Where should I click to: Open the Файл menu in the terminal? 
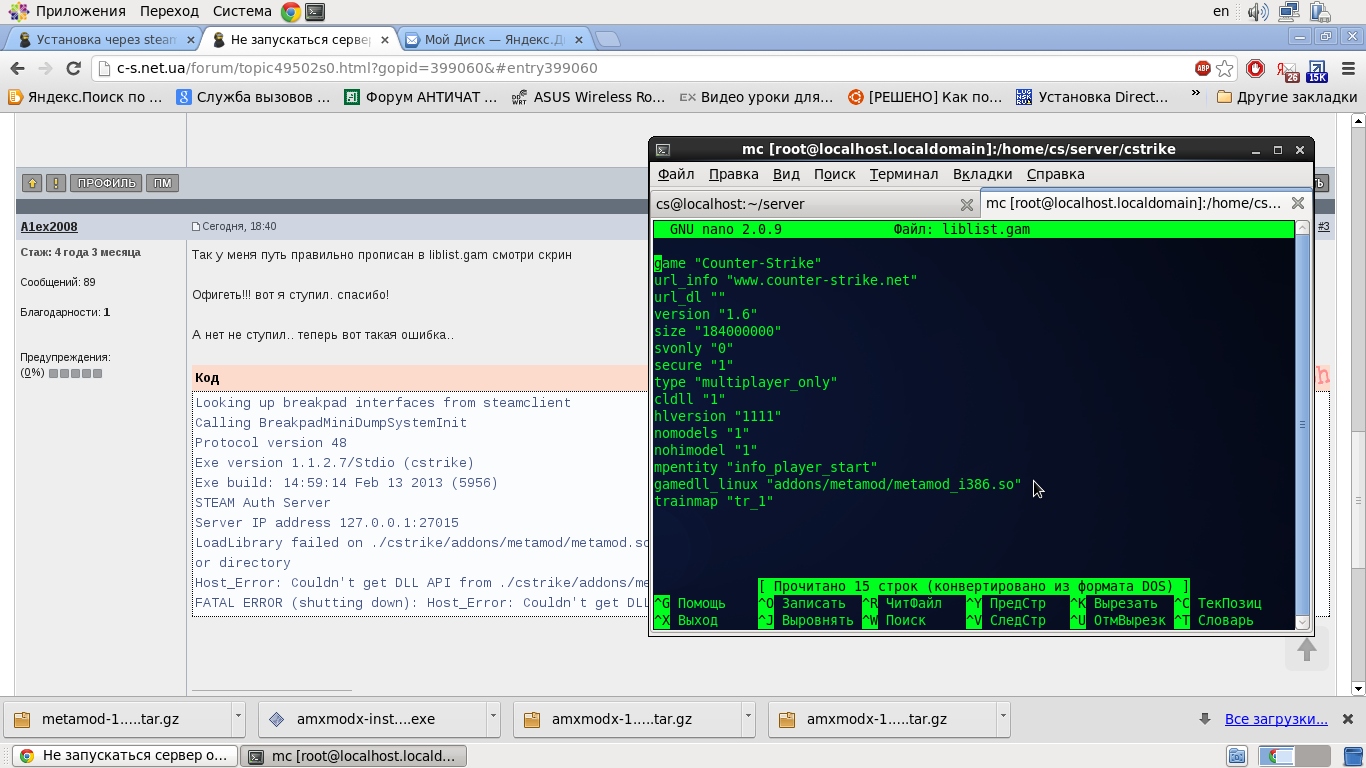tap(676, 174)
